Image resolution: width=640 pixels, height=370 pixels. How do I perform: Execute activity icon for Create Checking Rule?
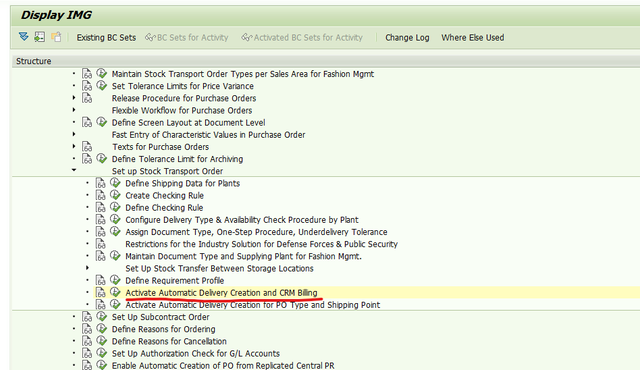click(x=115, y=195)
